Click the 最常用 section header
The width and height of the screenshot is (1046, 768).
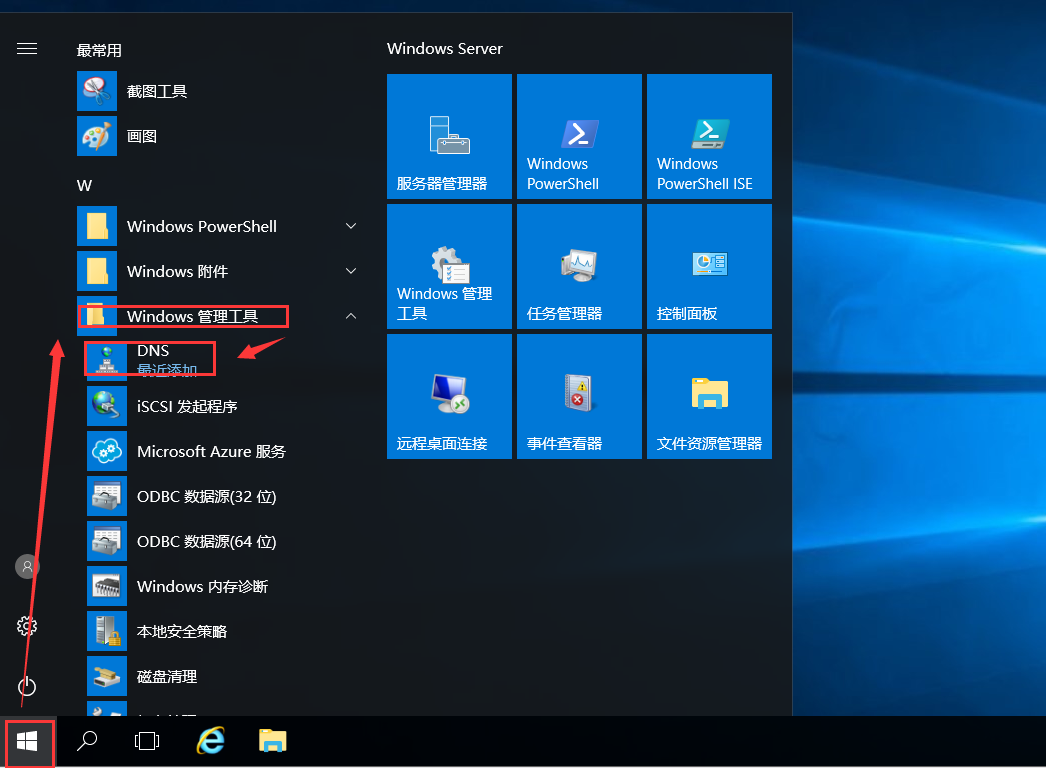pyautogui.click(x=99, y=50)
